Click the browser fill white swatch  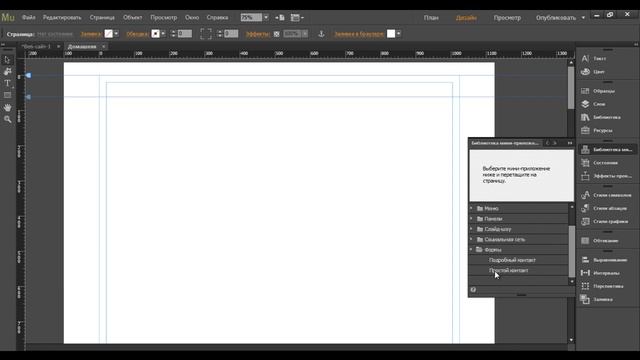click(x=391, y=34)
